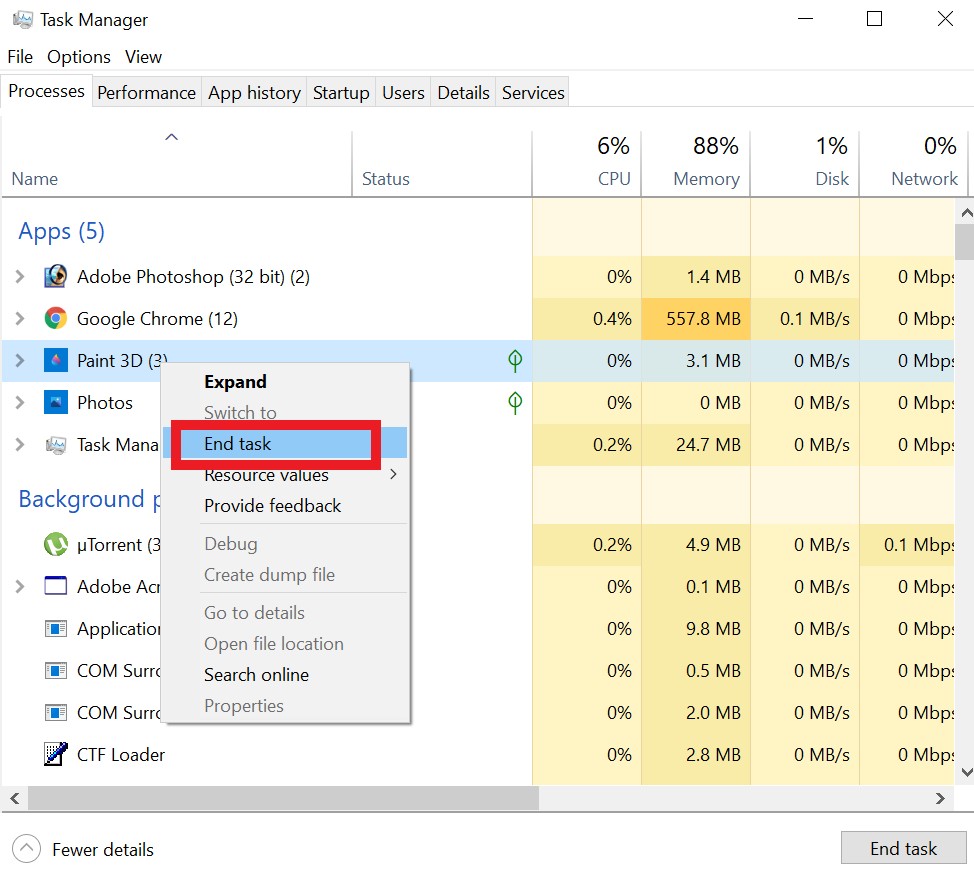Click the horizontal scrollbar right arrow
This screenshot has width=974, height=877.
click(x=940, y=798)
